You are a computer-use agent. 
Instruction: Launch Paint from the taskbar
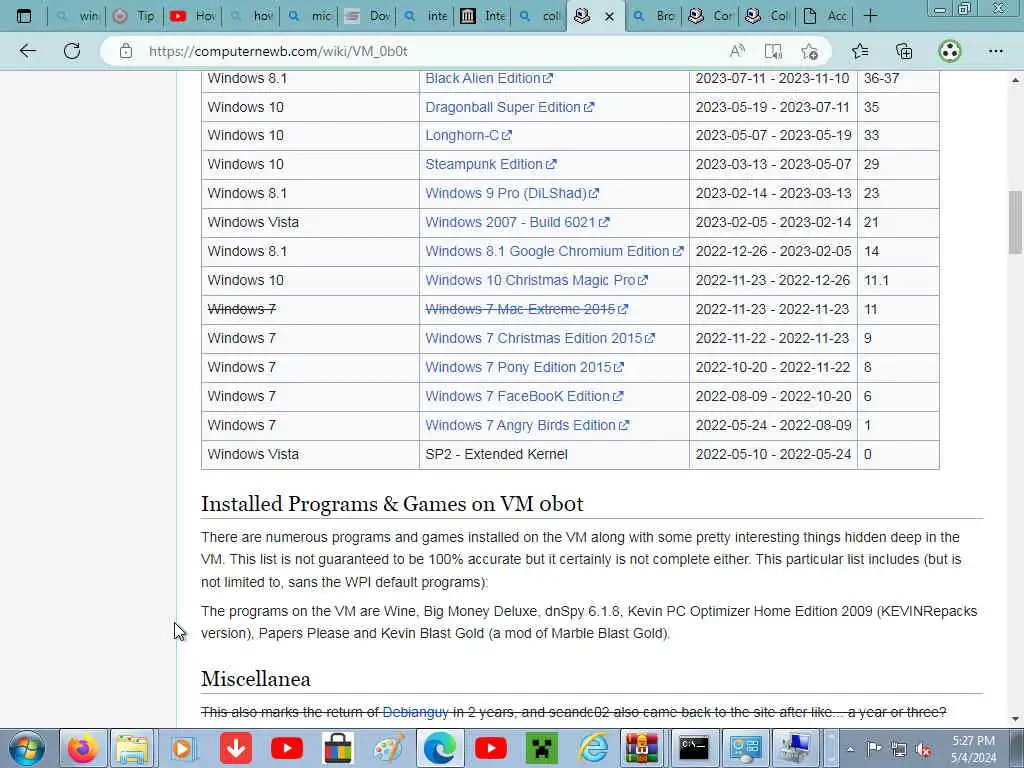[x=389, y=748]
